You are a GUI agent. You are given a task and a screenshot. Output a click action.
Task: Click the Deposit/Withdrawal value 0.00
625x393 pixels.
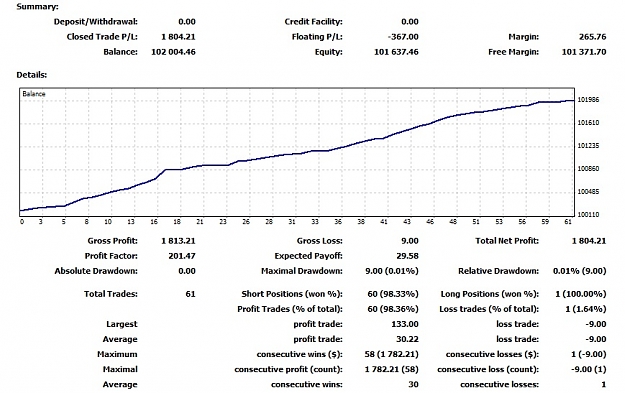[x=187, y=22]
